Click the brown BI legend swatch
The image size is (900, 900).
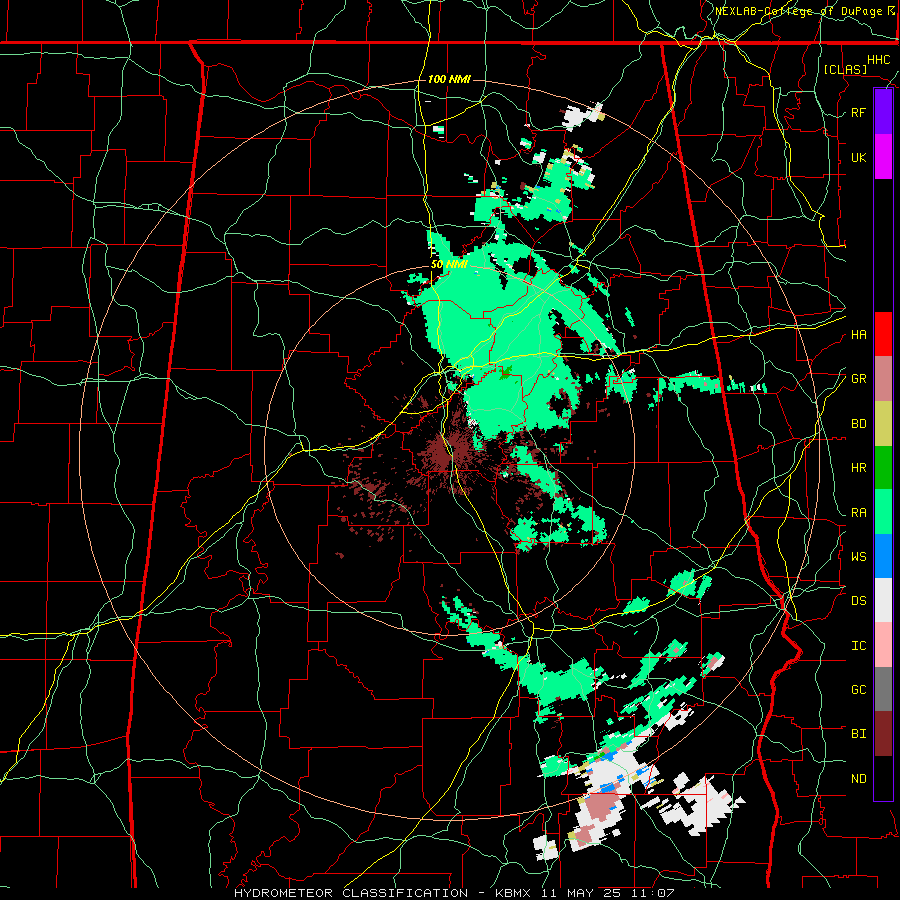pyautogui.click(x=883, y=734)
